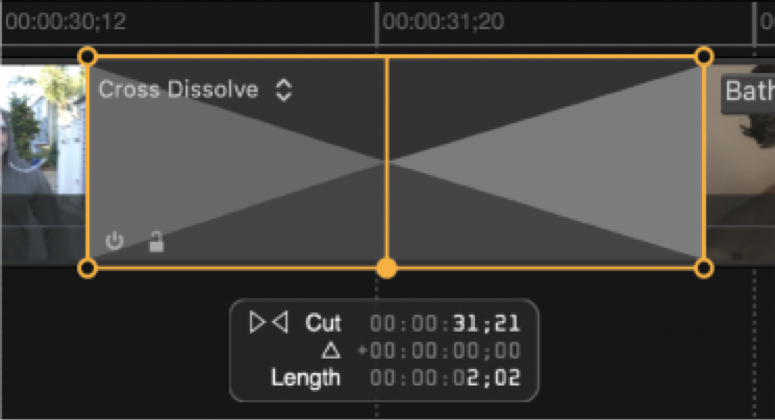Image resolution: width=775 pixels, height=420 pixels.
Task: Click the Cut timecode 00:00:31;21
Action: tap(445, 324)
